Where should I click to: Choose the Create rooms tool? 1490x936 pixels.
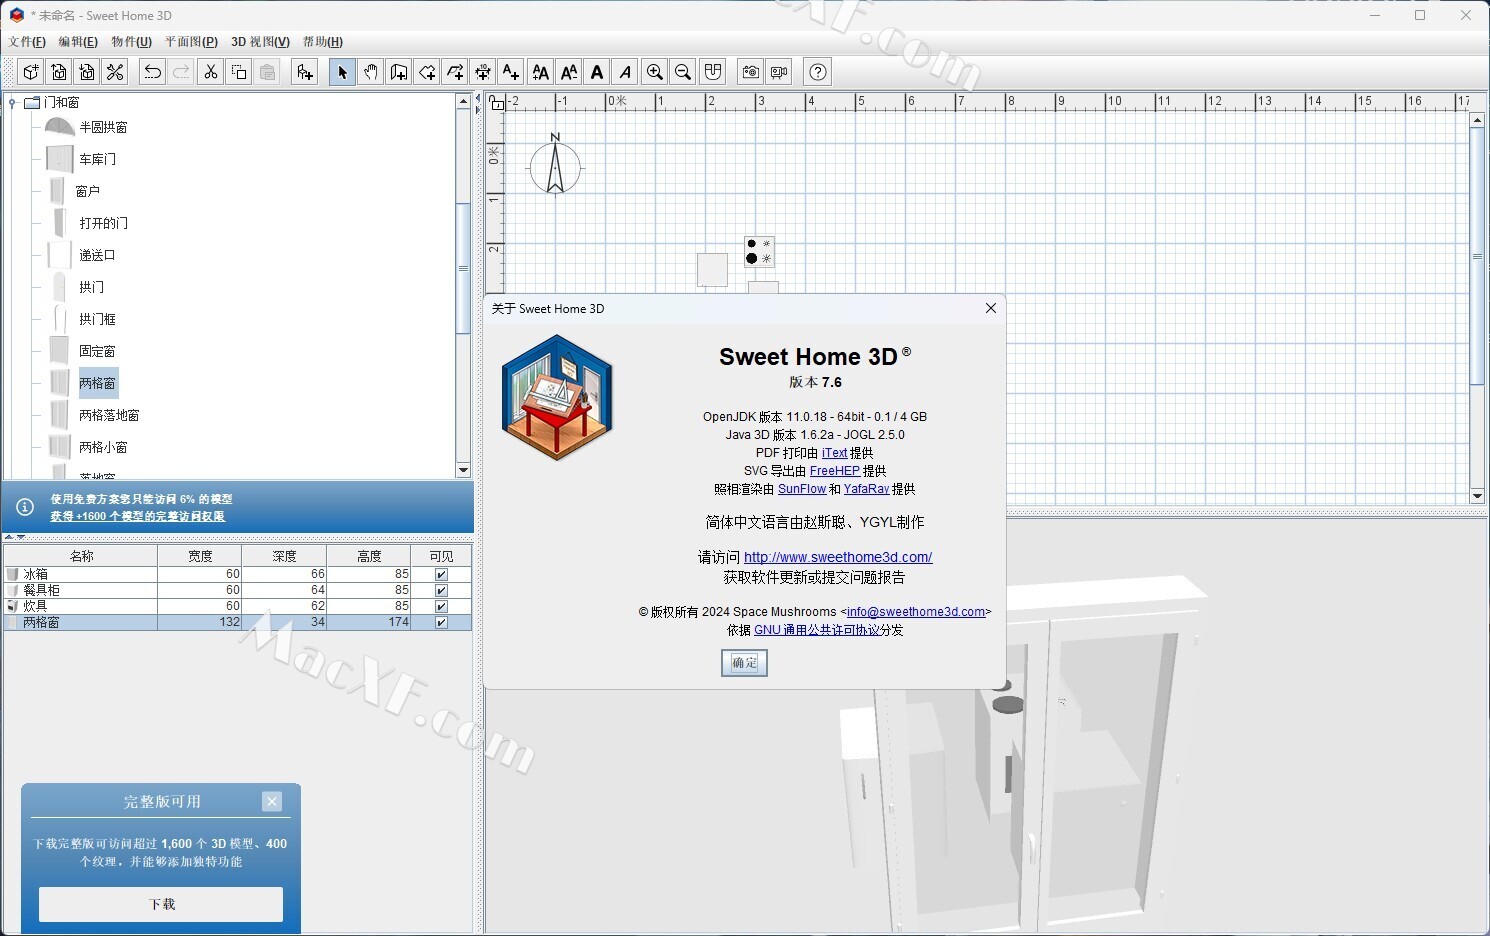(427, 72)
